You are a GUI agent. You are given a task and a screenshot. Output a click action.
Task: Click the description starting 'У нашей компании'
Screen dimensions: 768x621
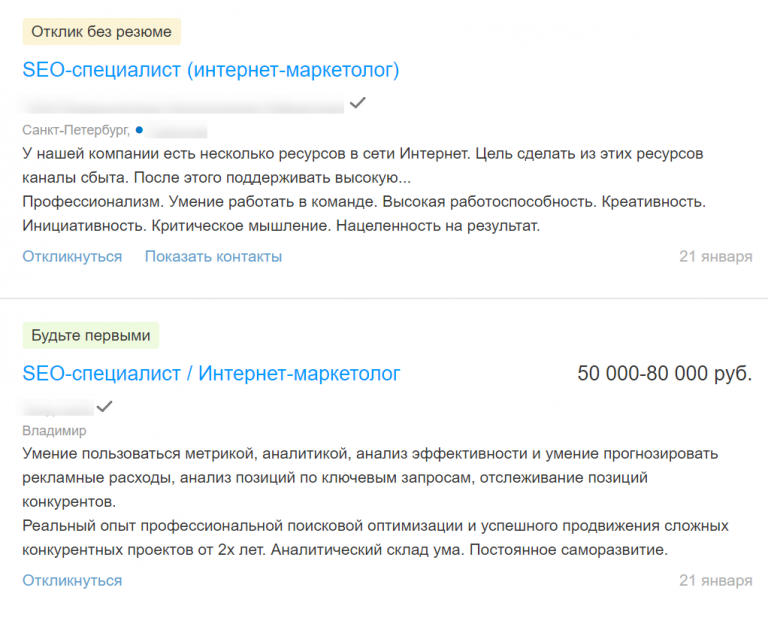362,166
